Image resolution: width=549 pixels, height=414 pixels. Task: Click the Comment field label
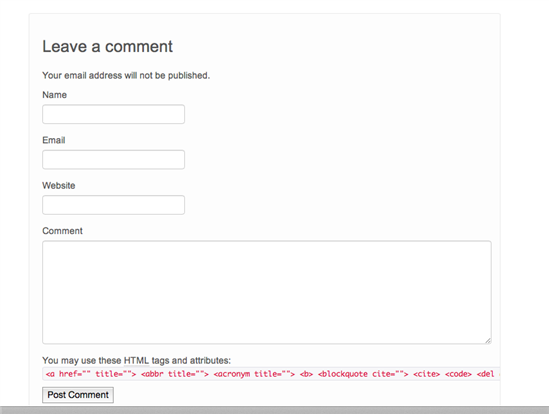click(62, 231)
